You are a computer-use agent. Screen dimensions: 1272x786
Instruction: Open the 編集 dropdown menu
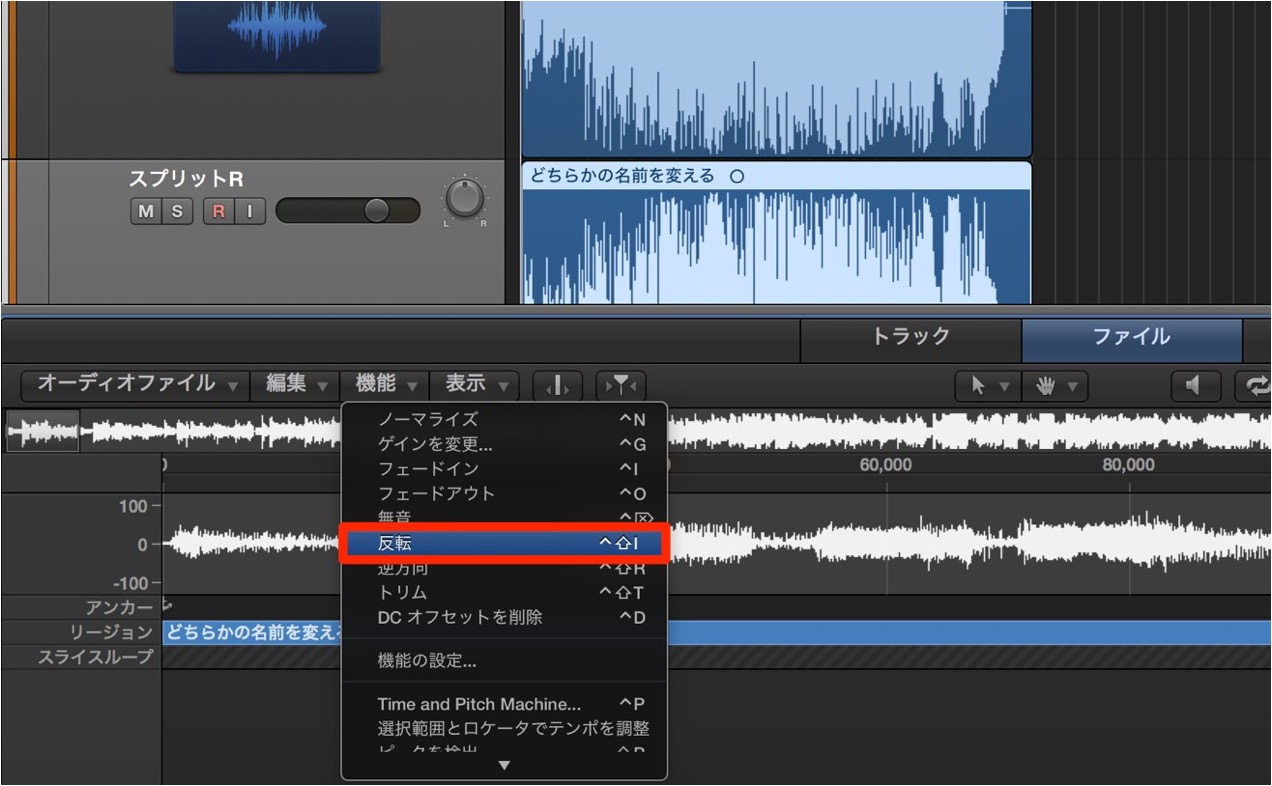pos(296,384)
